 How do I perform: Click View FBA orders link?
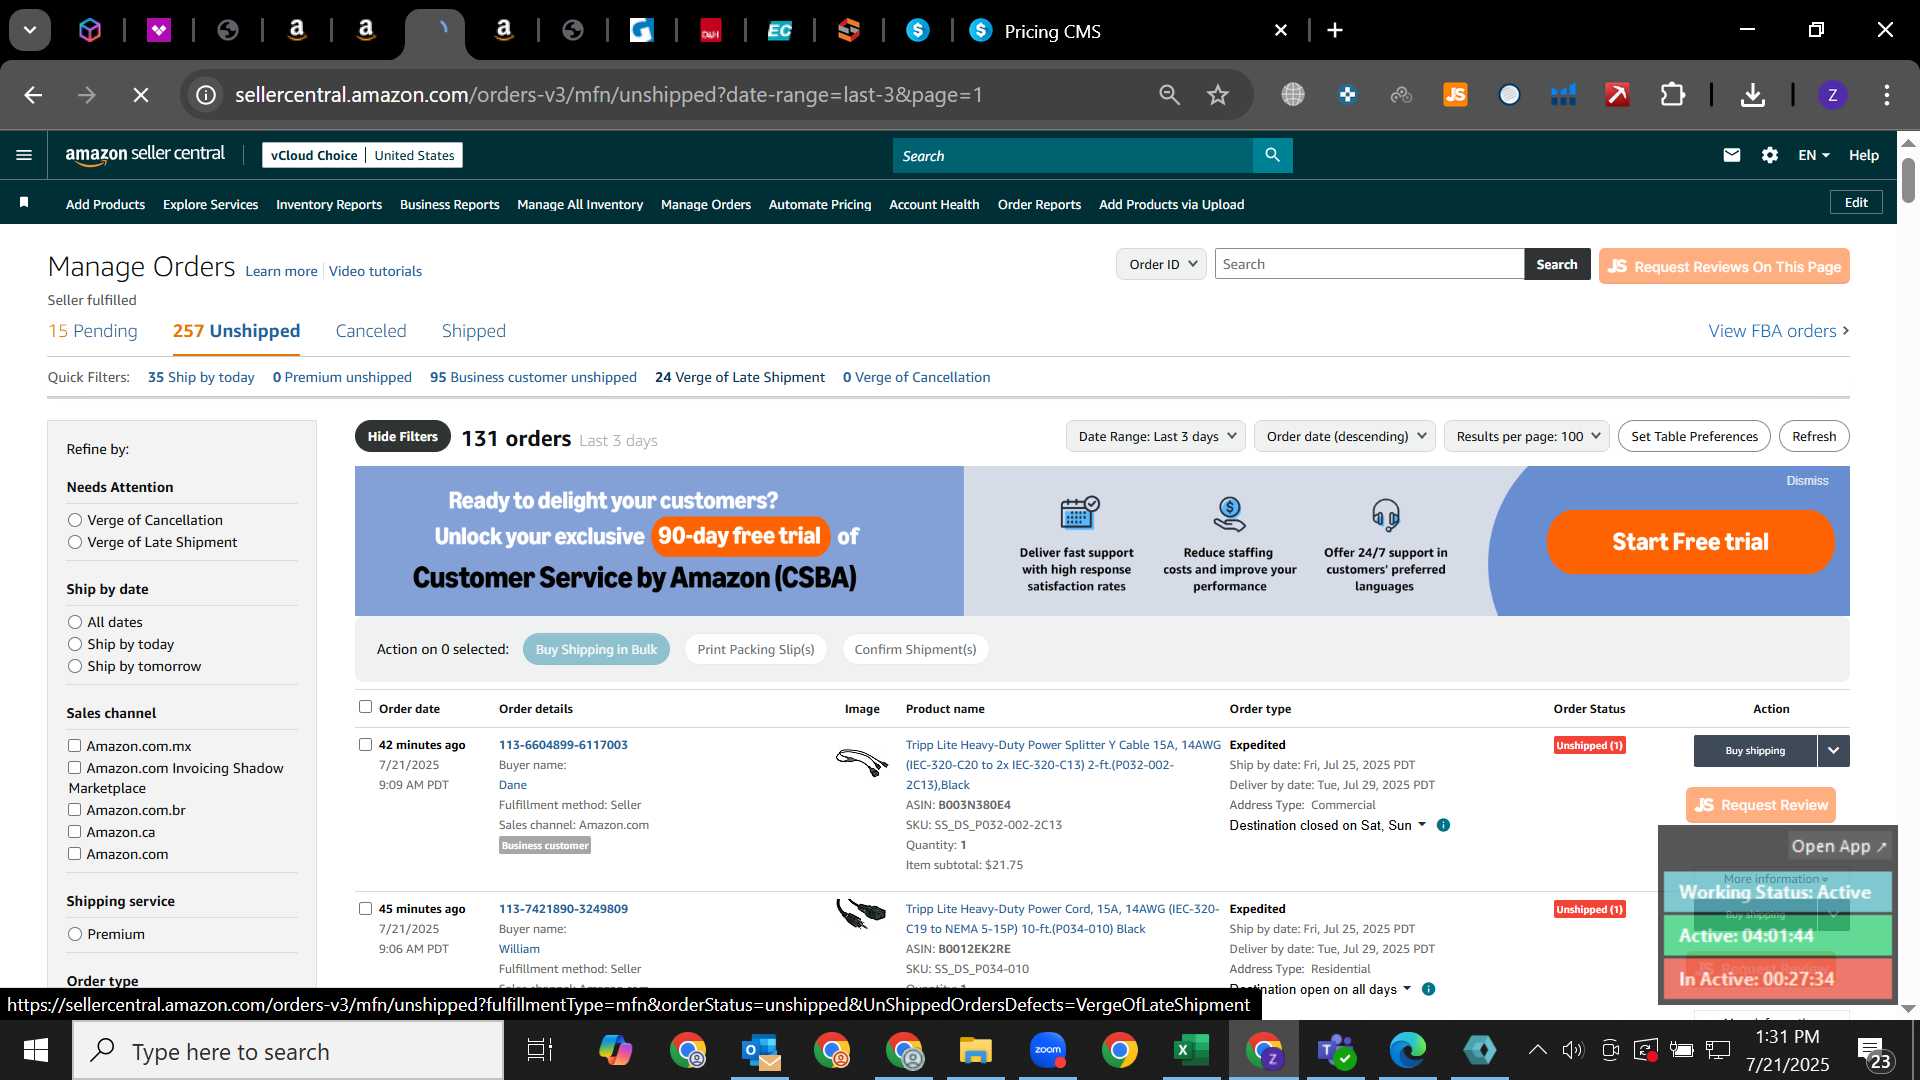[1778, 331]
